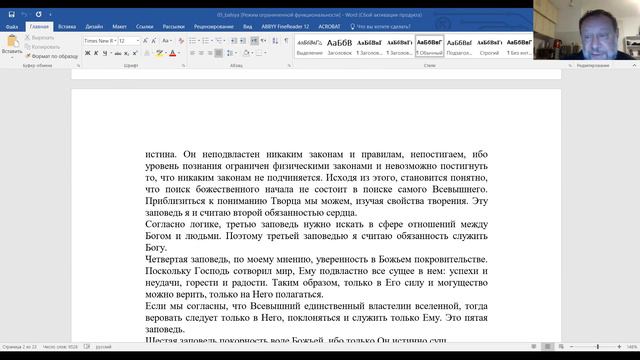
Task: Toggle bold (Ж) formatting
Action: (x=87, y=53)
